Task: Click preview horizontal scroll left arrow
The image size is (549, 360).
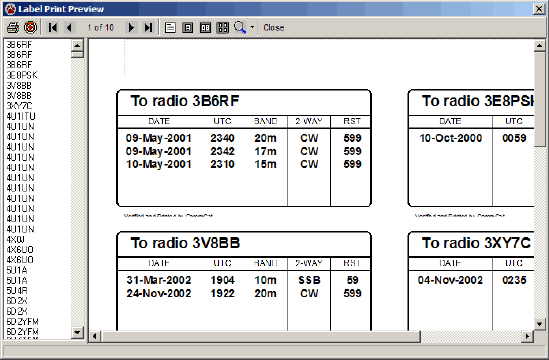Action: pyautogui.click(x=95, y=336)
